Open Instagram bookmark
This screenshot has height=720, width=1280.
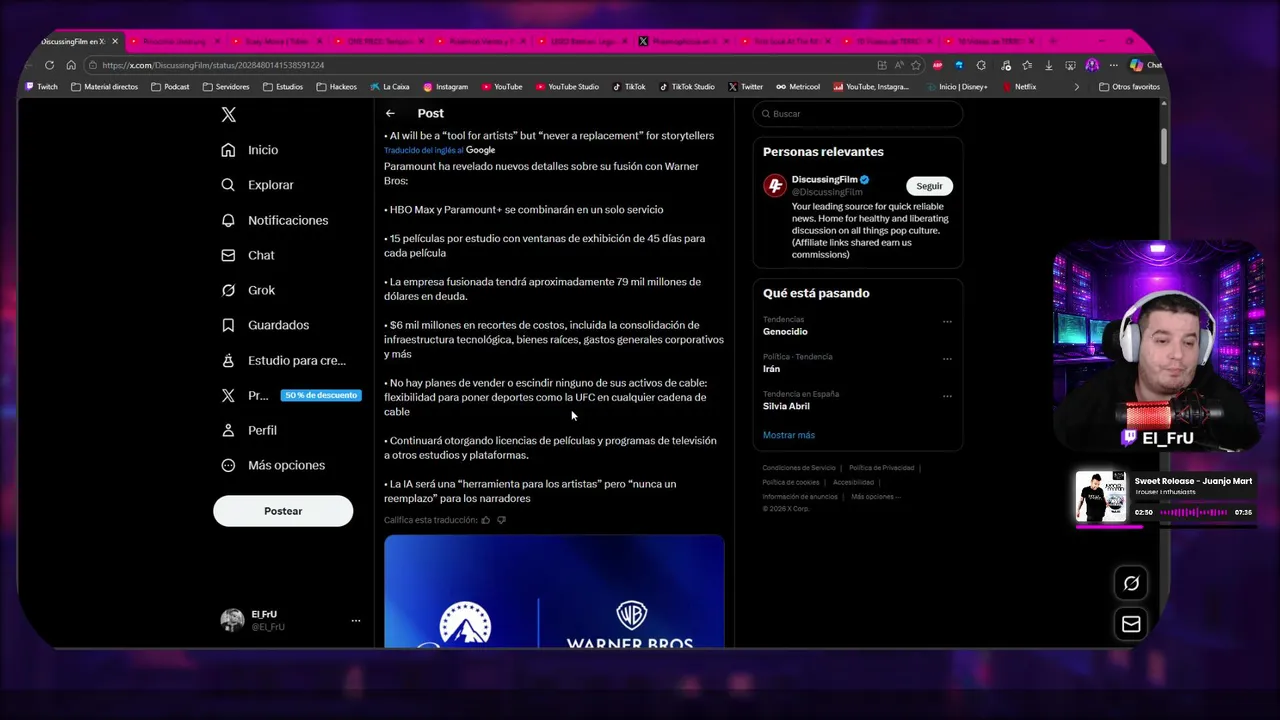(445, 87)
